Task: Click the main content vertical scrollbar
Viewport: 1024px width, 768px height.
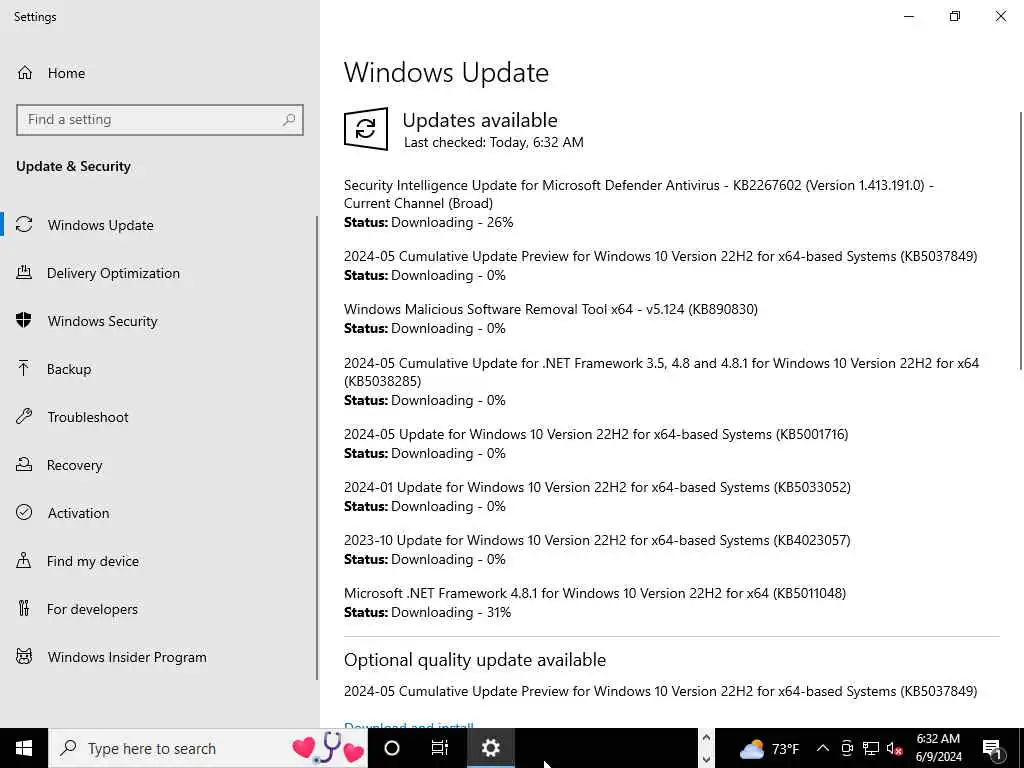Action: pyautogui.click(x=1021, y=240)
